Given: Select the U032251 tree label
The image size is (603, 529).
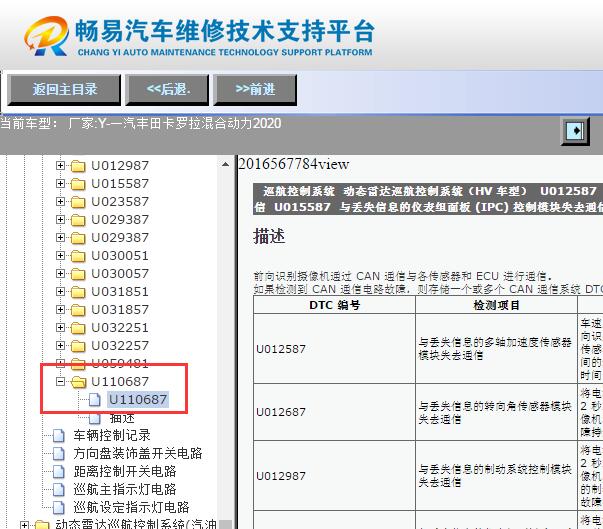Looking at the screenshot, I should pos(120,328).
